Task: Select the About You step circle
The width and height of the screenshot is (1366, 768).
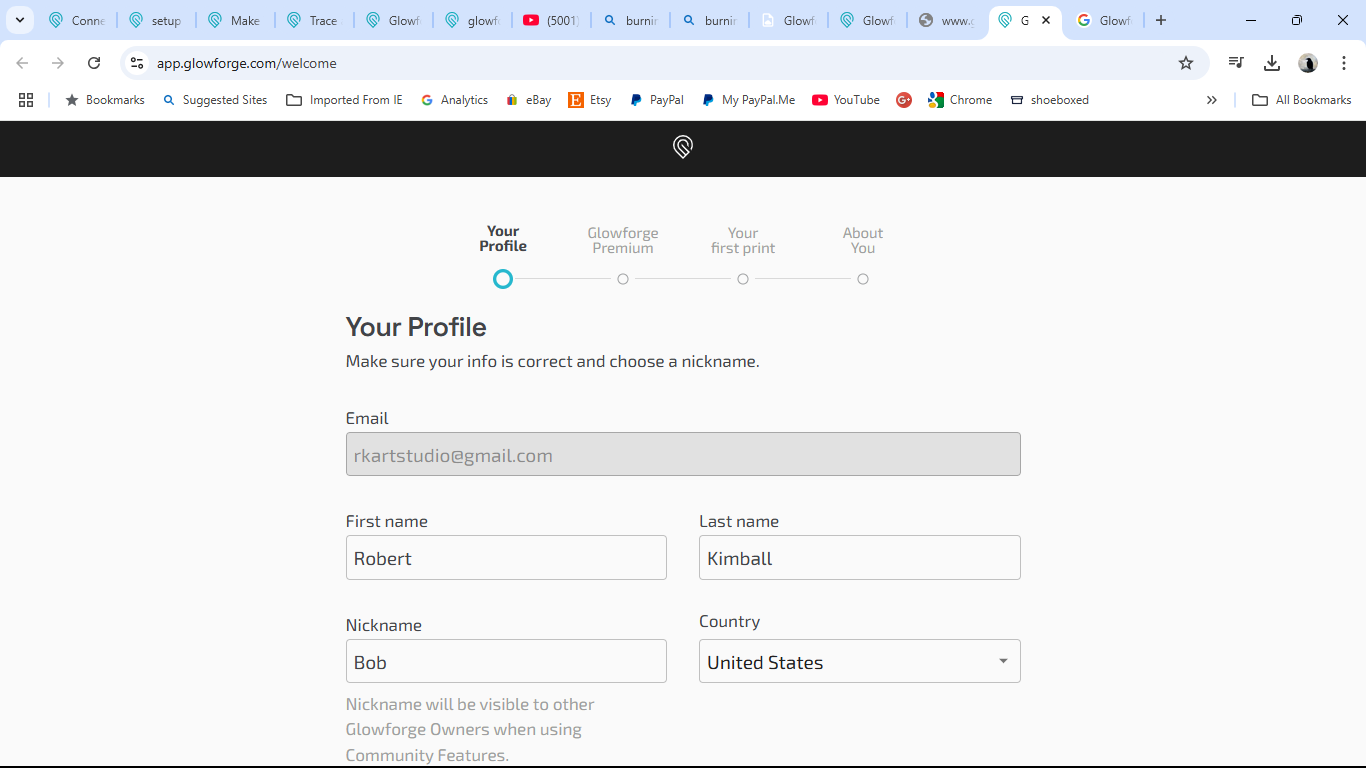Action: 863,279
